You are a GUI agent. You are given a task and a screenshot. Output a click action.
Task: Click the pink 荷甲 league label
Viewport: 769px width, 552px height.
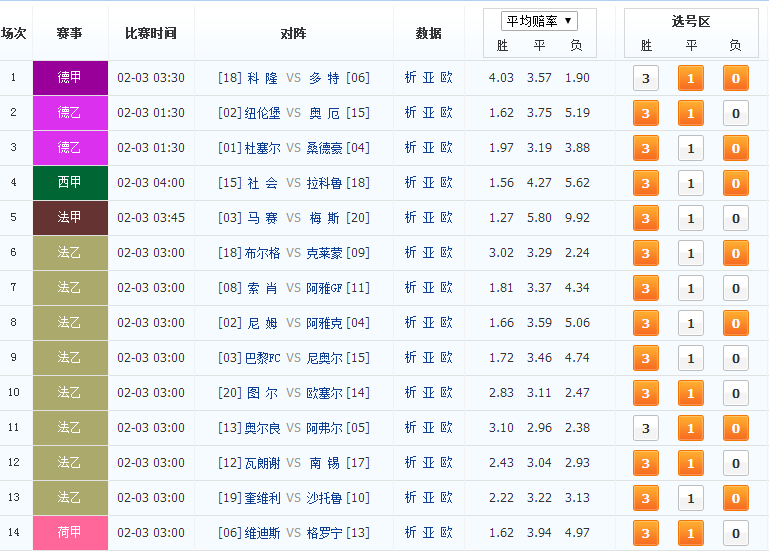(x=69, y=533)
